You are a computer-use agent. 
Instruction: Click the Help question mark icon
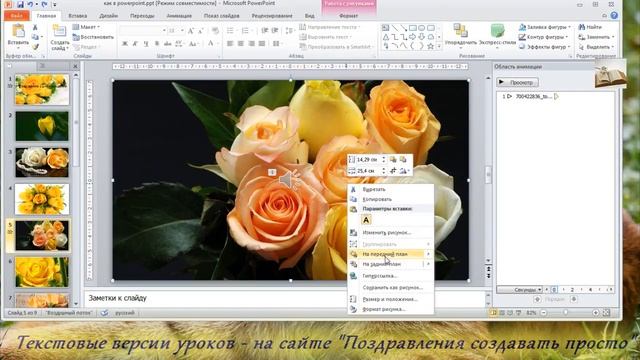point(614,16)
